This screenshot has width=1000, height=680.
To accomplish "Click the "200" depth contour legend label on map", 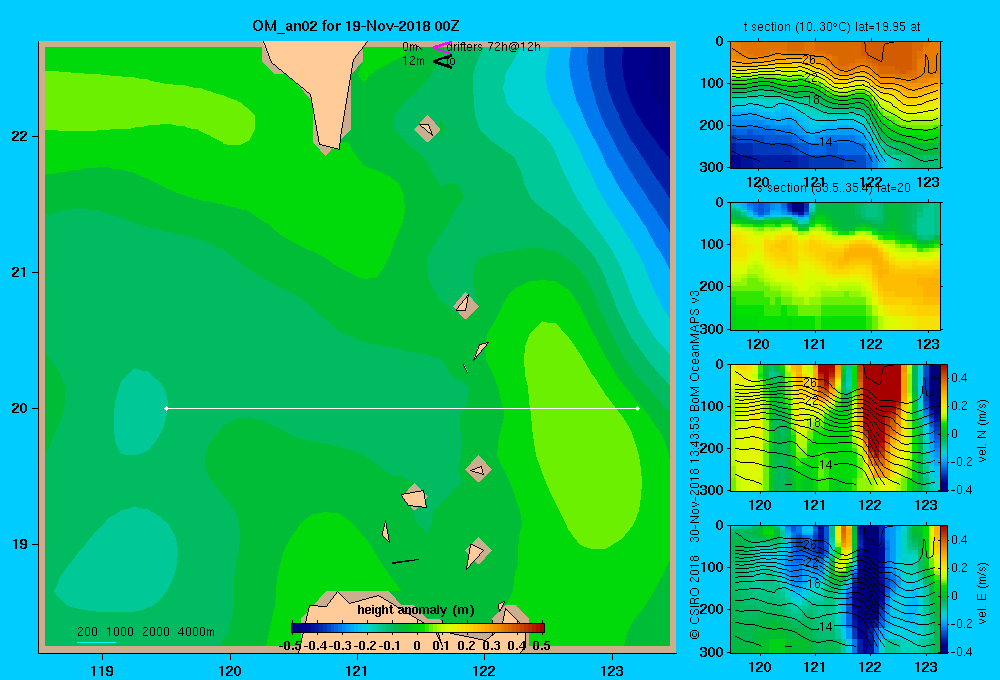I will (x=87, y=632).
